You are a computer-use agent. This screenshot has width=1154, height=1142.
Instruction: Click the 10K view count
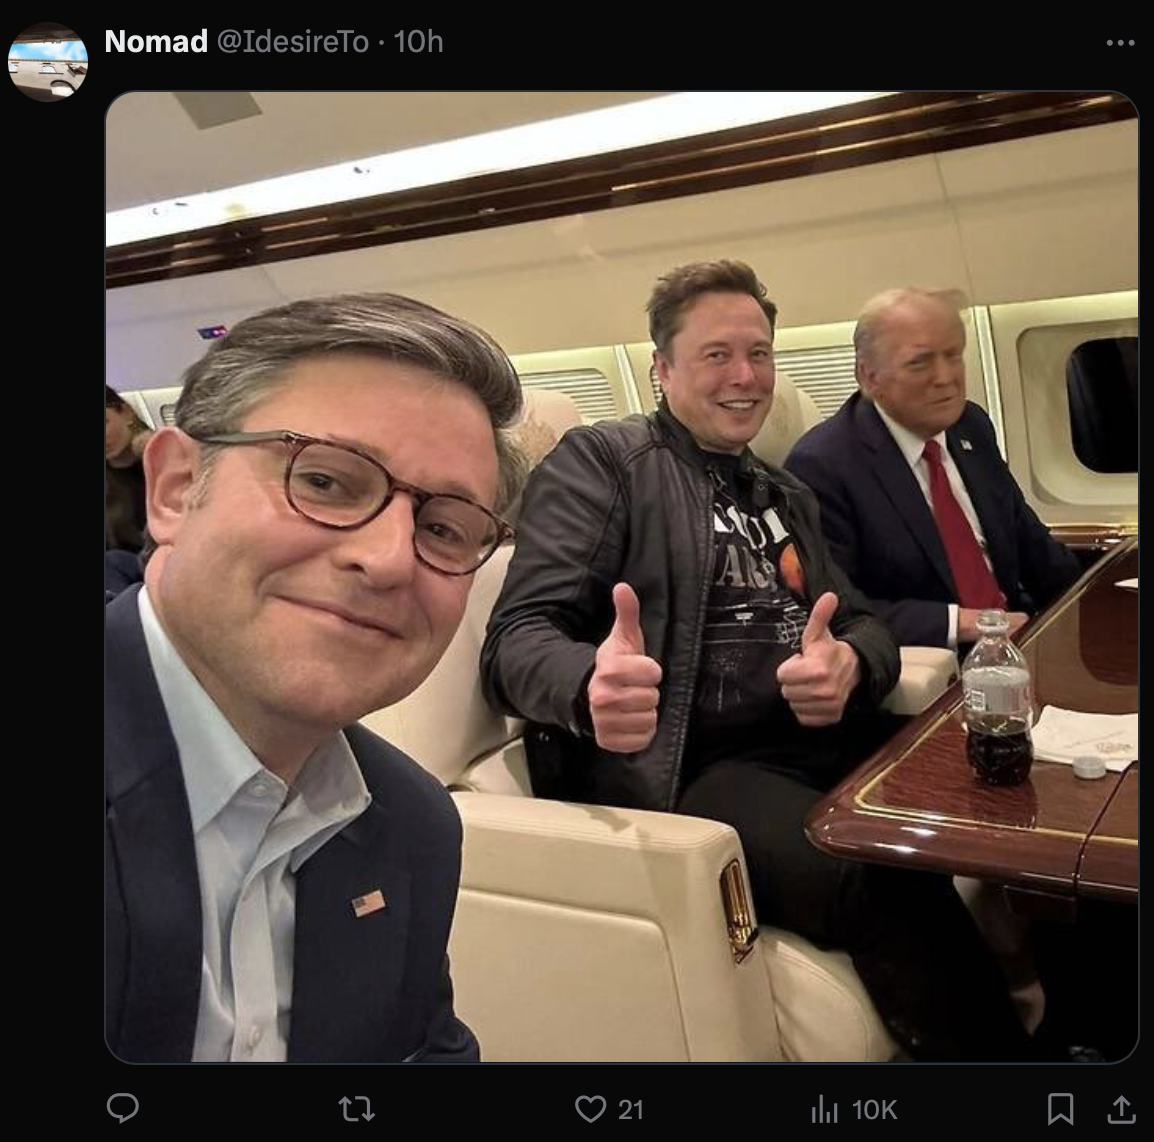(x=874, y=1109)
